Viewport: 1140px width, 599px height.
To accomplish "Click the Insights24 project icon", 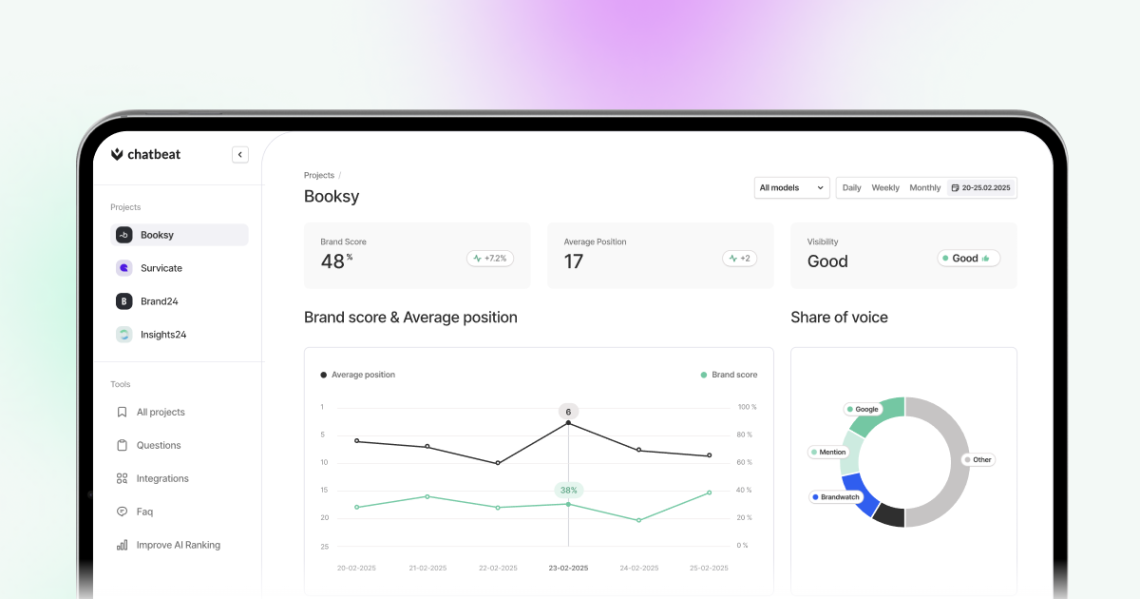I will pos(124,334).
